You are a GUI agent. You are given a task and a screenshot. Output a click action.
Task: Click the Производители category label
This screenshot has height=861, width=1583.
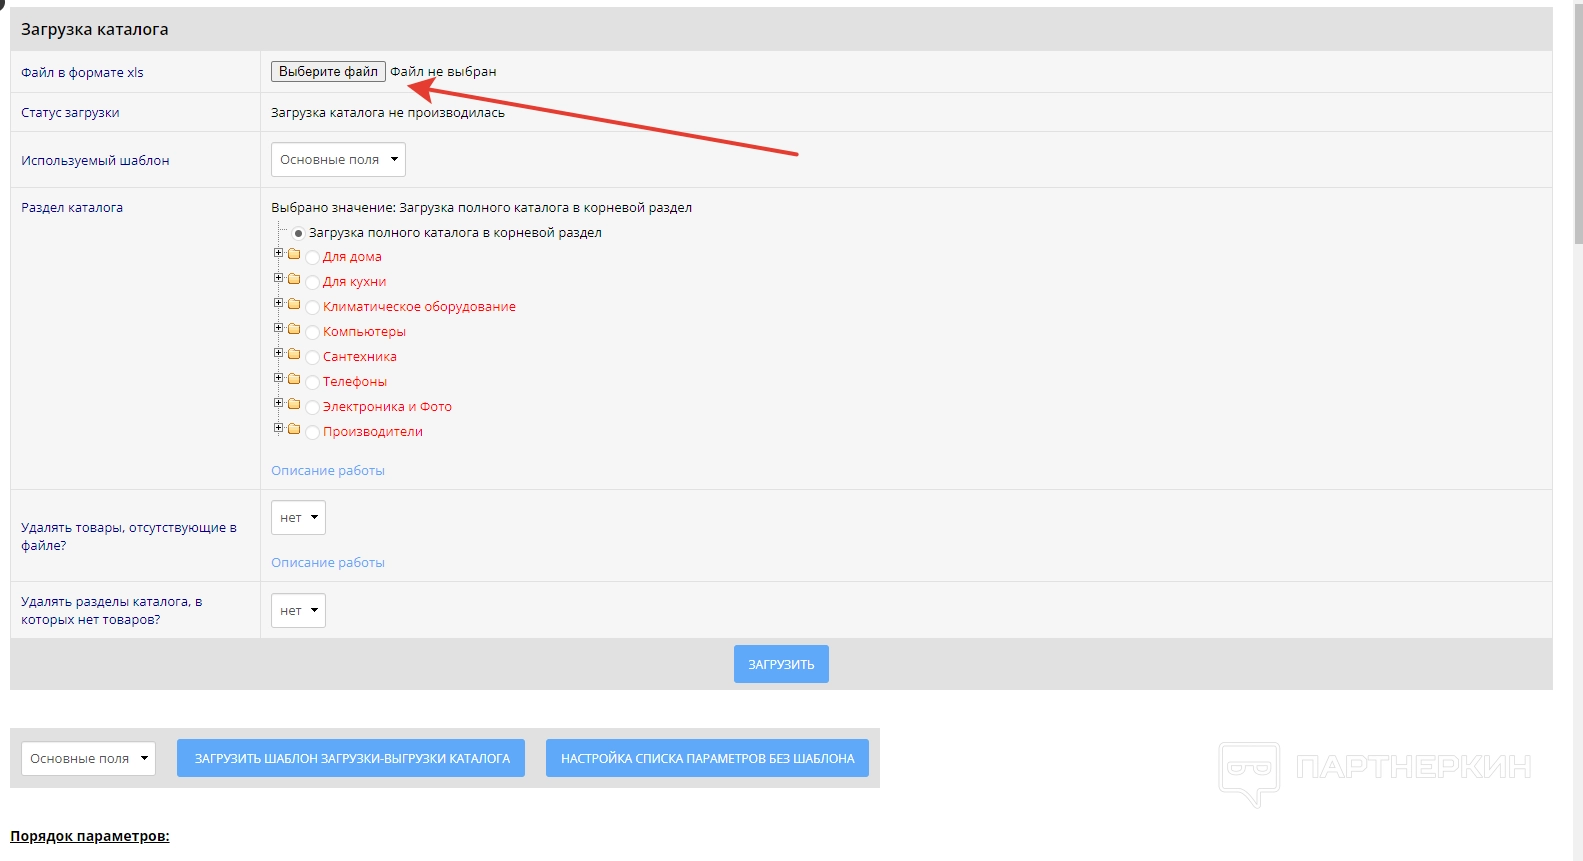(373, 432)
